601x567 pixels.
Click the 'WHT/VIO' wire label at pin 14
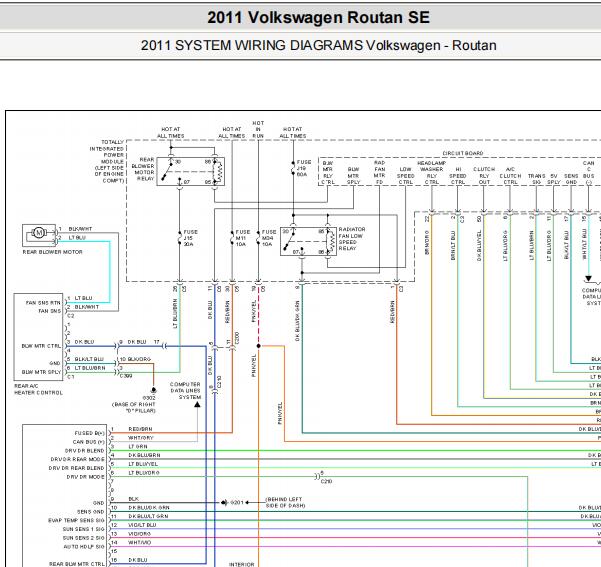tap(140, 542)
